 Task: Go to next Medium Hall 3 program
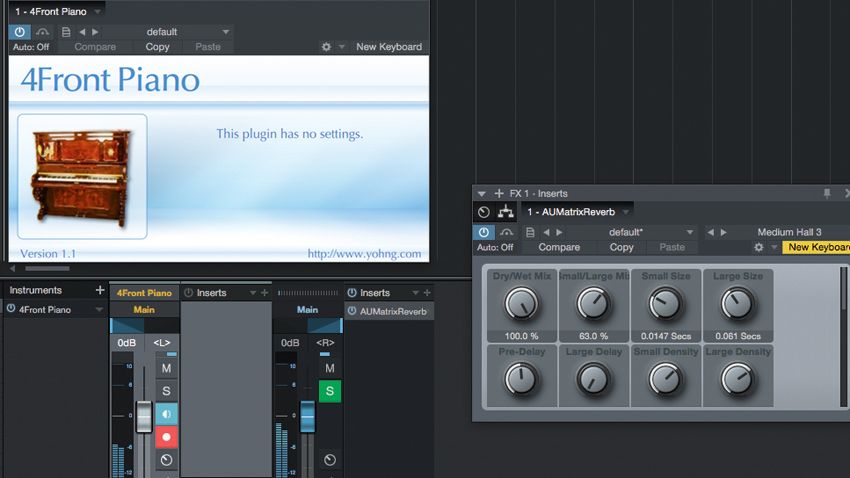pos(724,232)
